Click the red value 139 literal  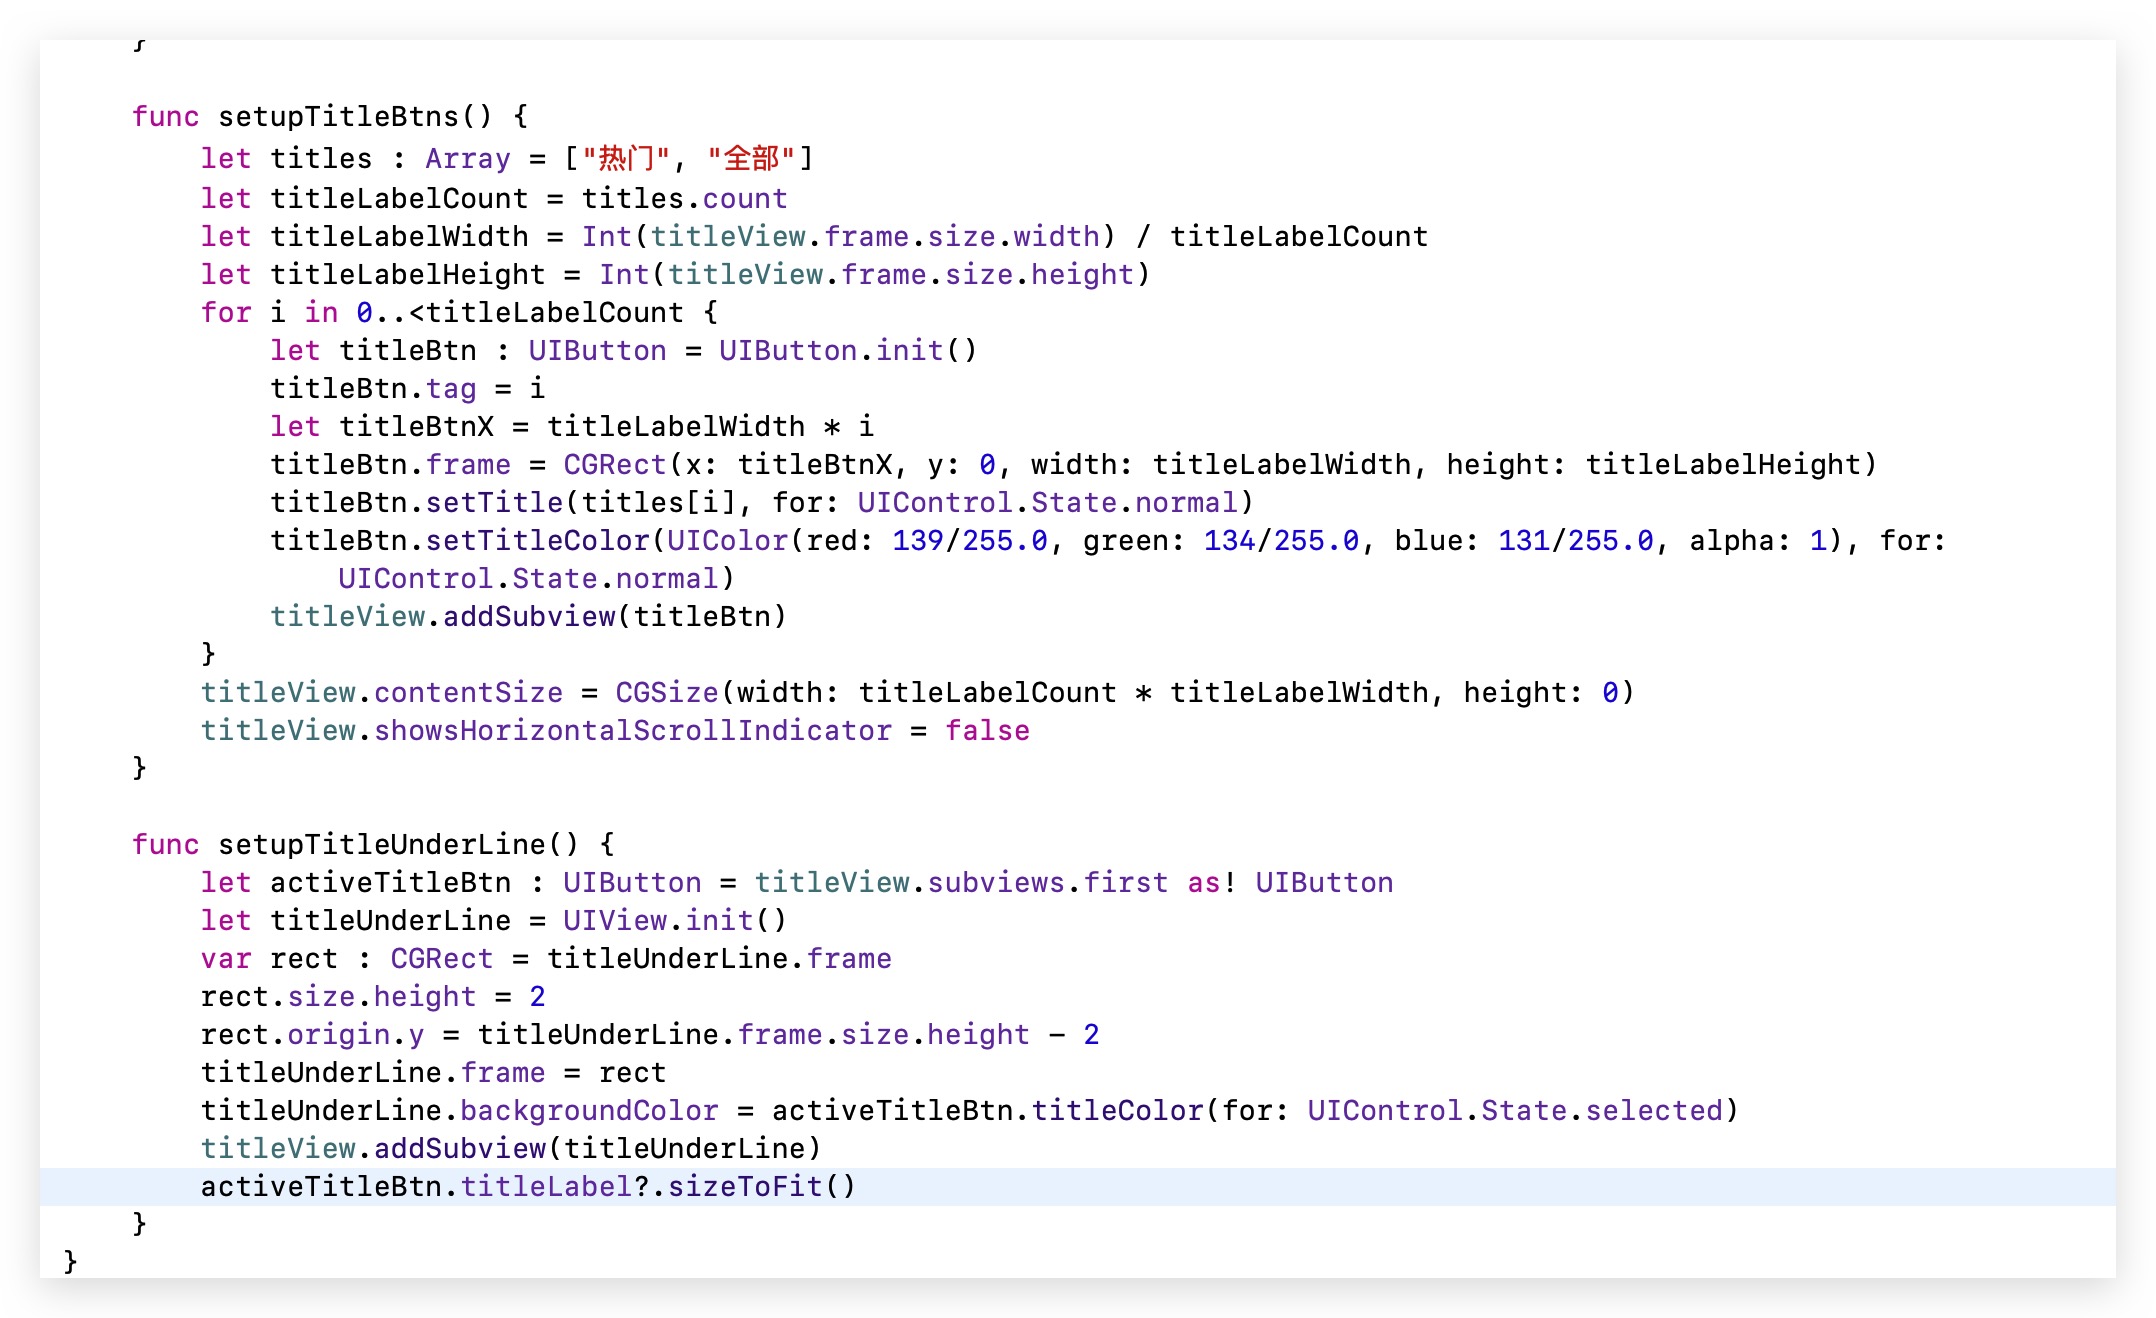coord(917,541)
